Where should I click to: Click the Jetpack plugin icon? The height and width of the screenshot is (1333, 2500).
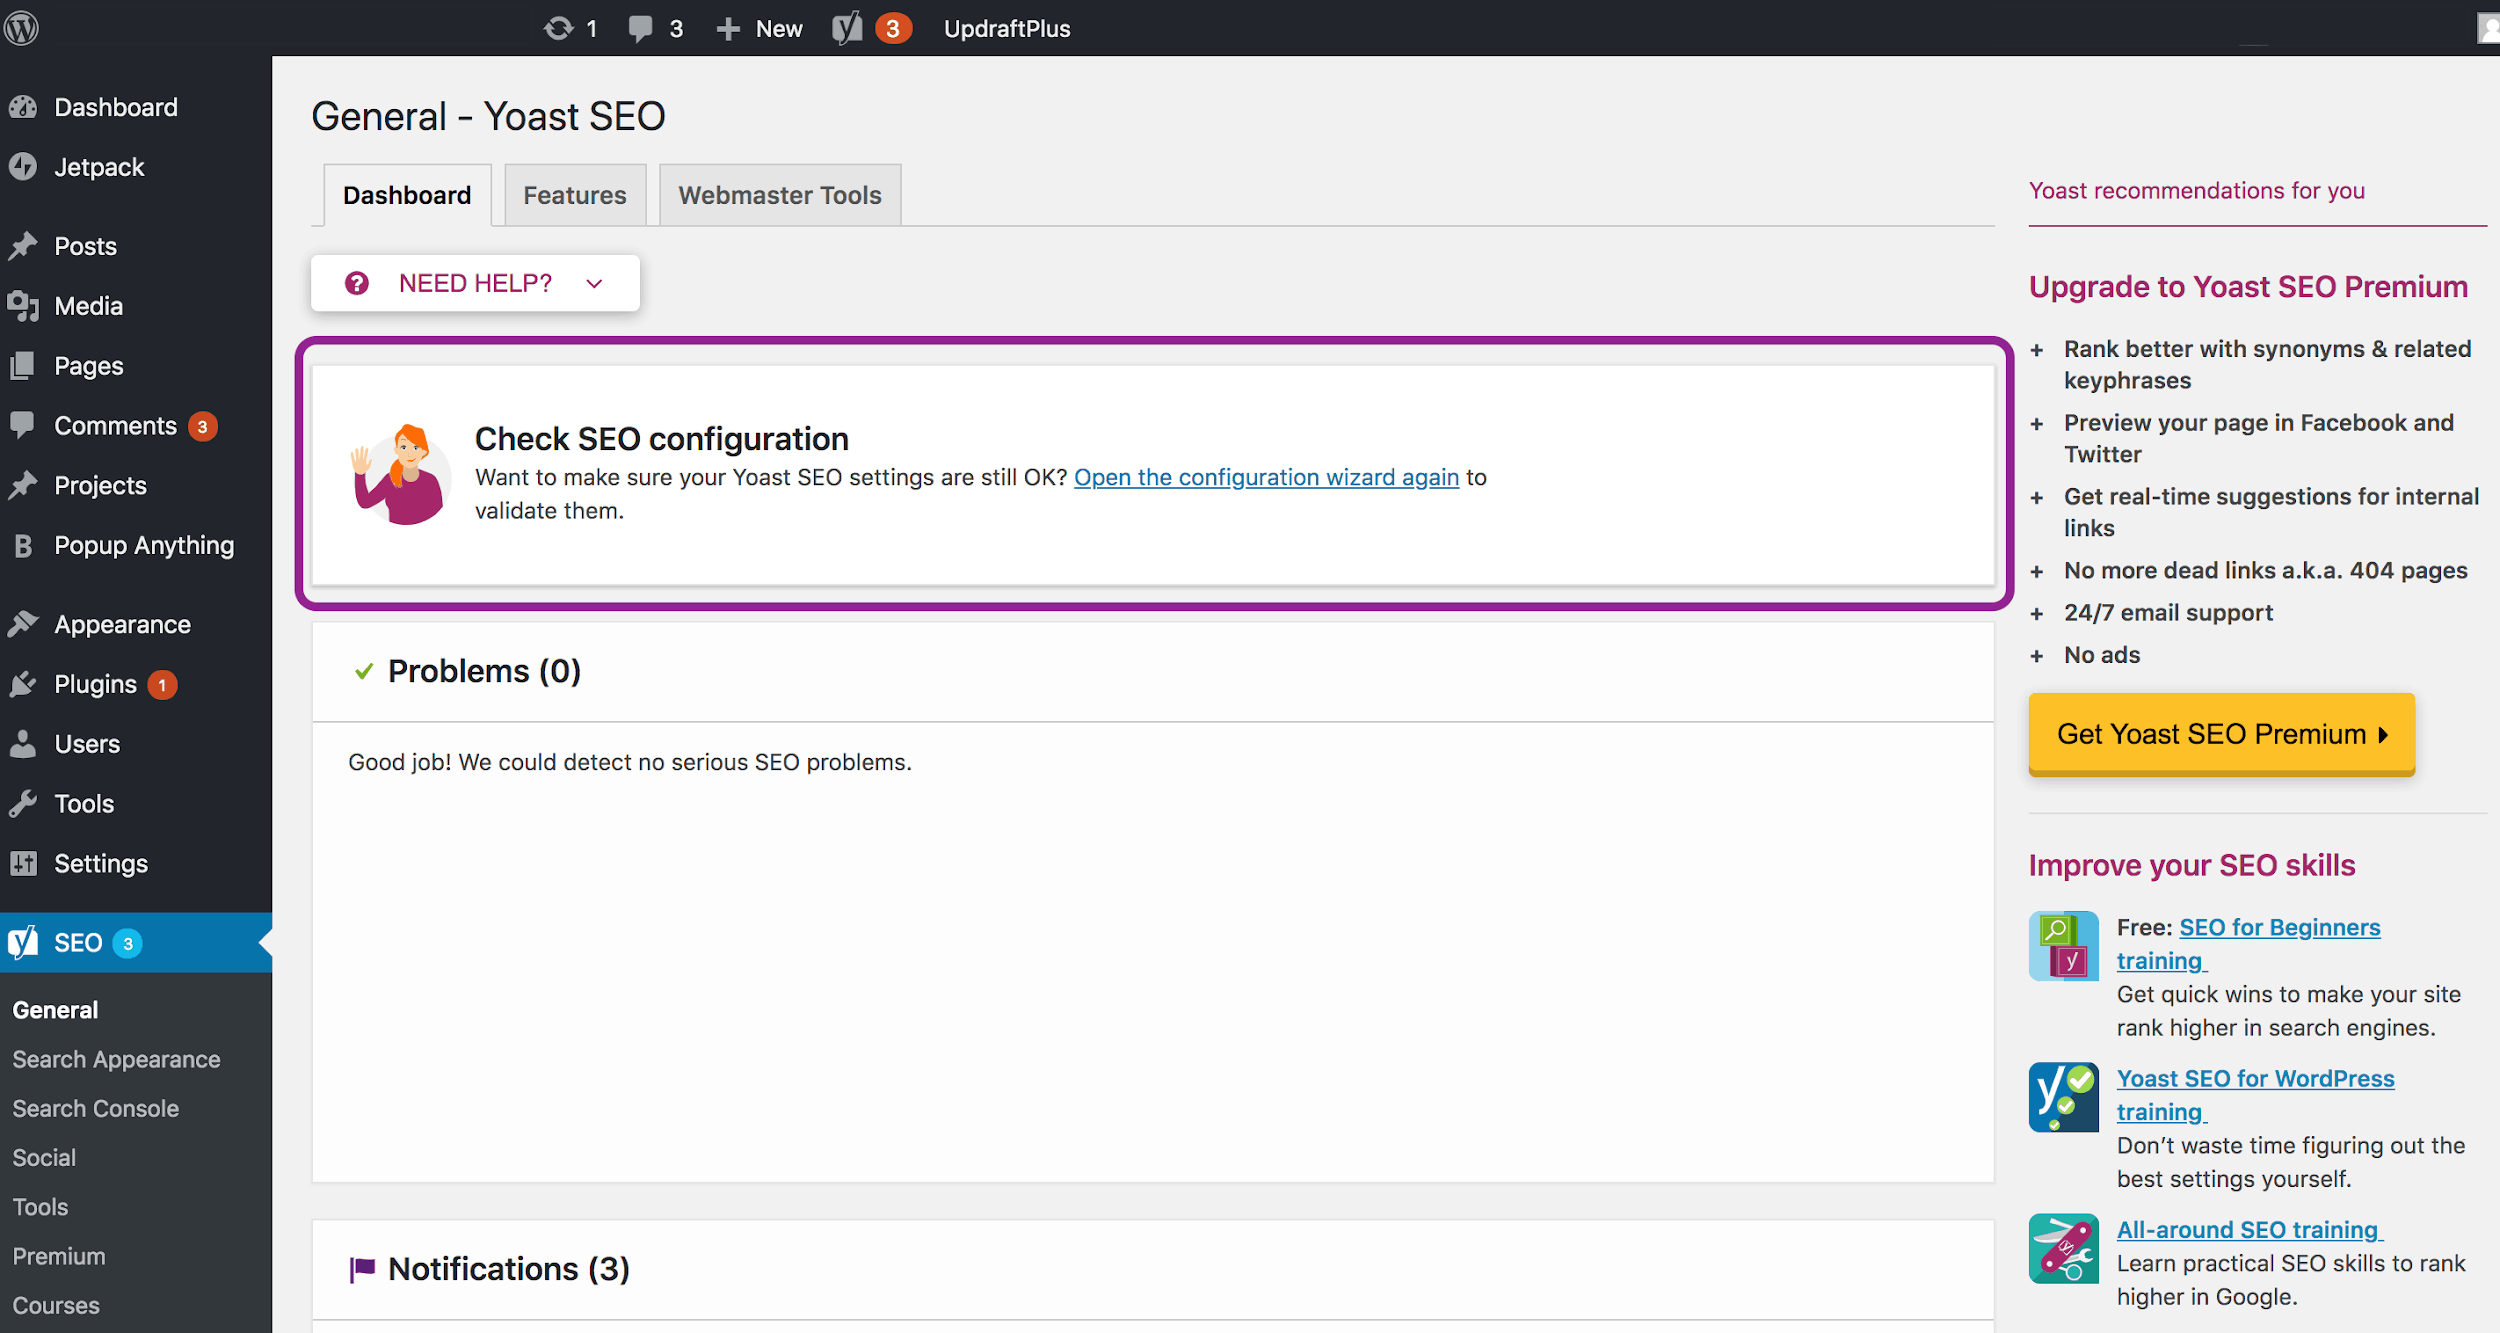point(26,165)
